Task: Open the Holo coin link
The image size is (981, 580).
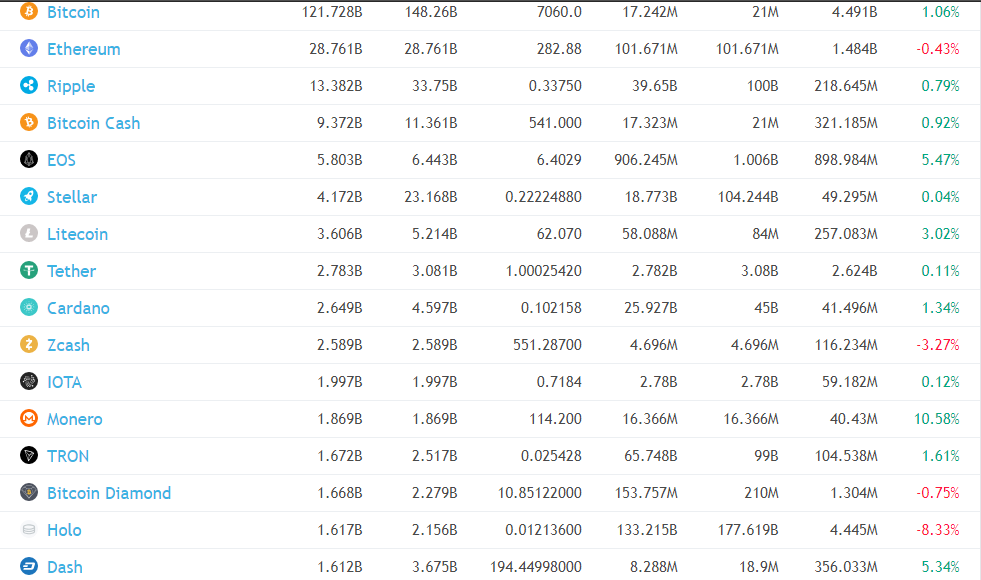Action: coord(64,530)
